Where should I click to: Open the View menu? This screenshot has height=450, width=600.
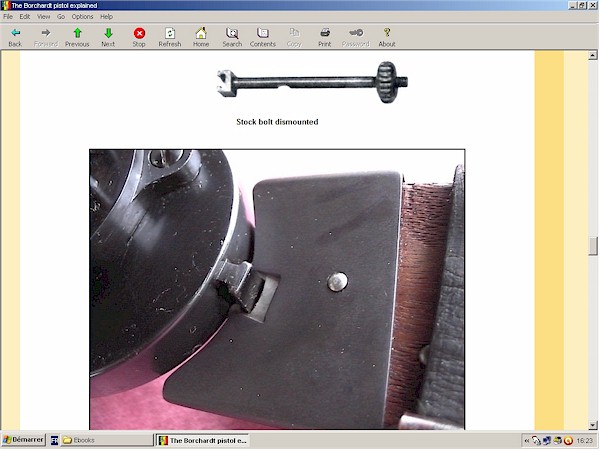pos(44,16)
